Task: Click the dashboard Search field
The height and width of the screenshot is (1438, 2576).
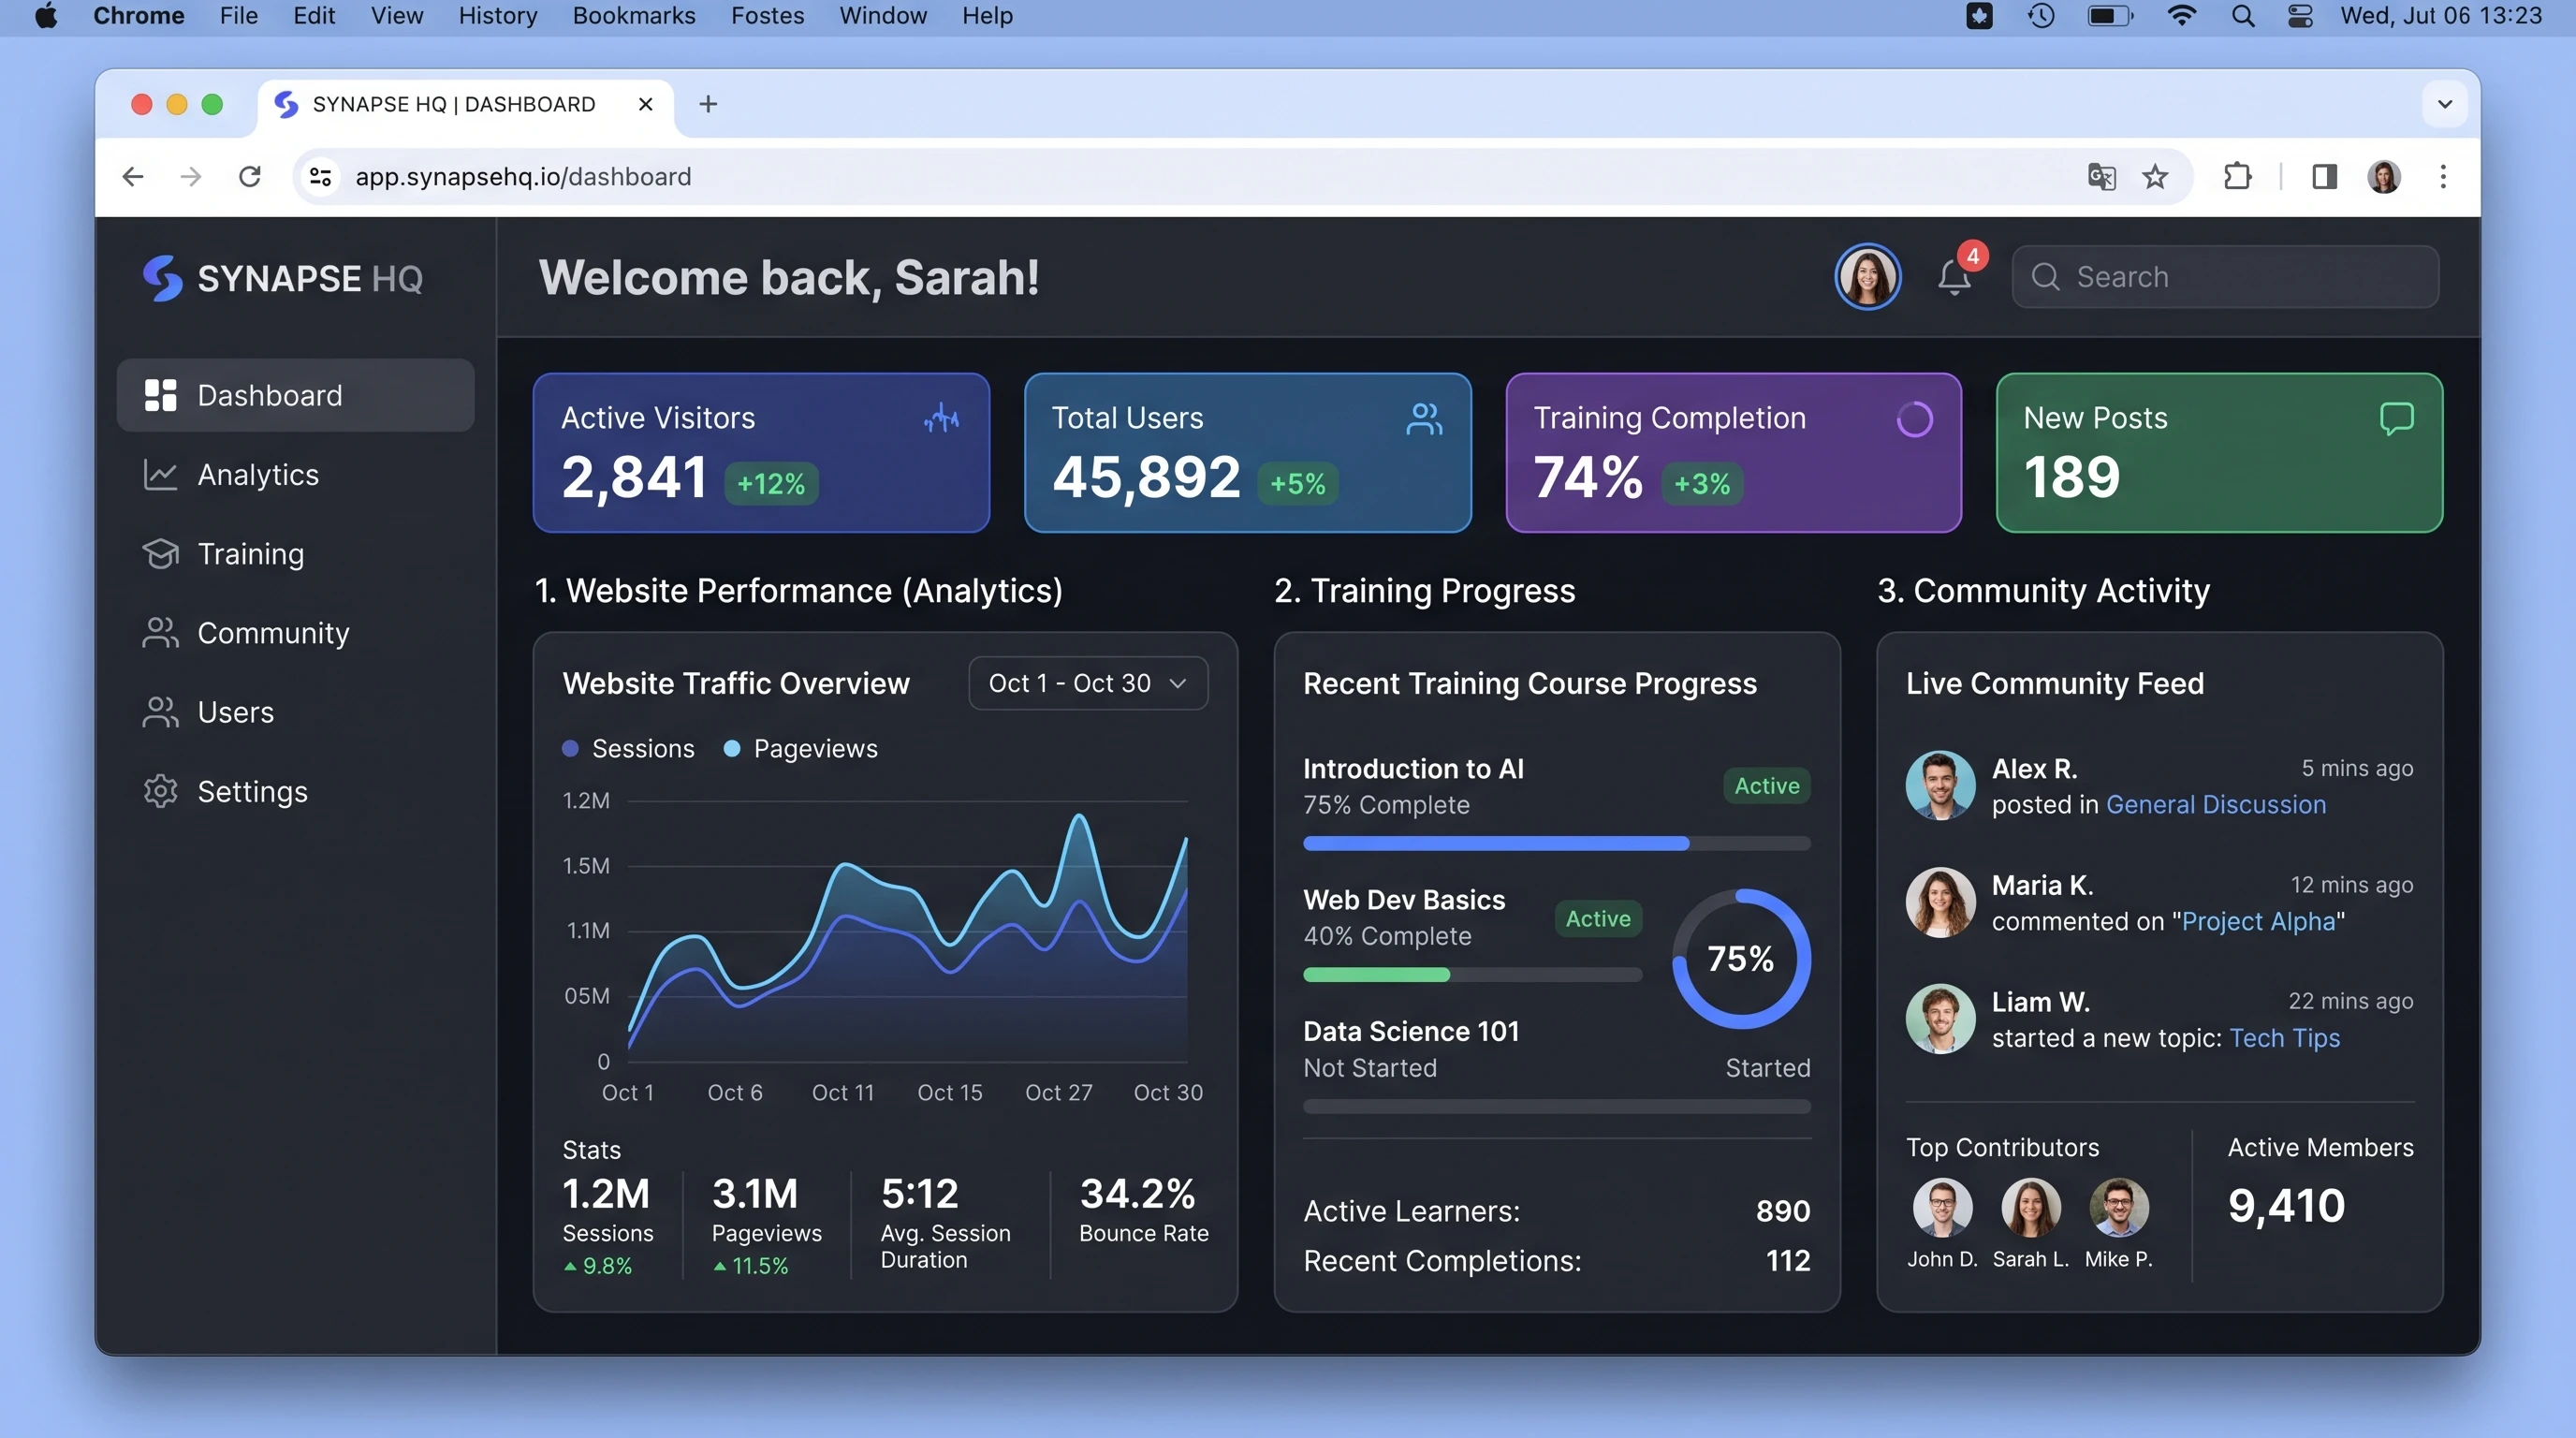Action: pyautogui.click(x=2224, y=276)
